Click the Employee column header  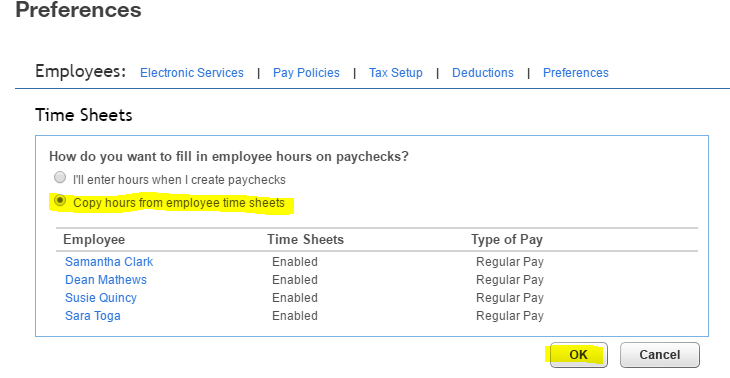click(x=94, y=240)
